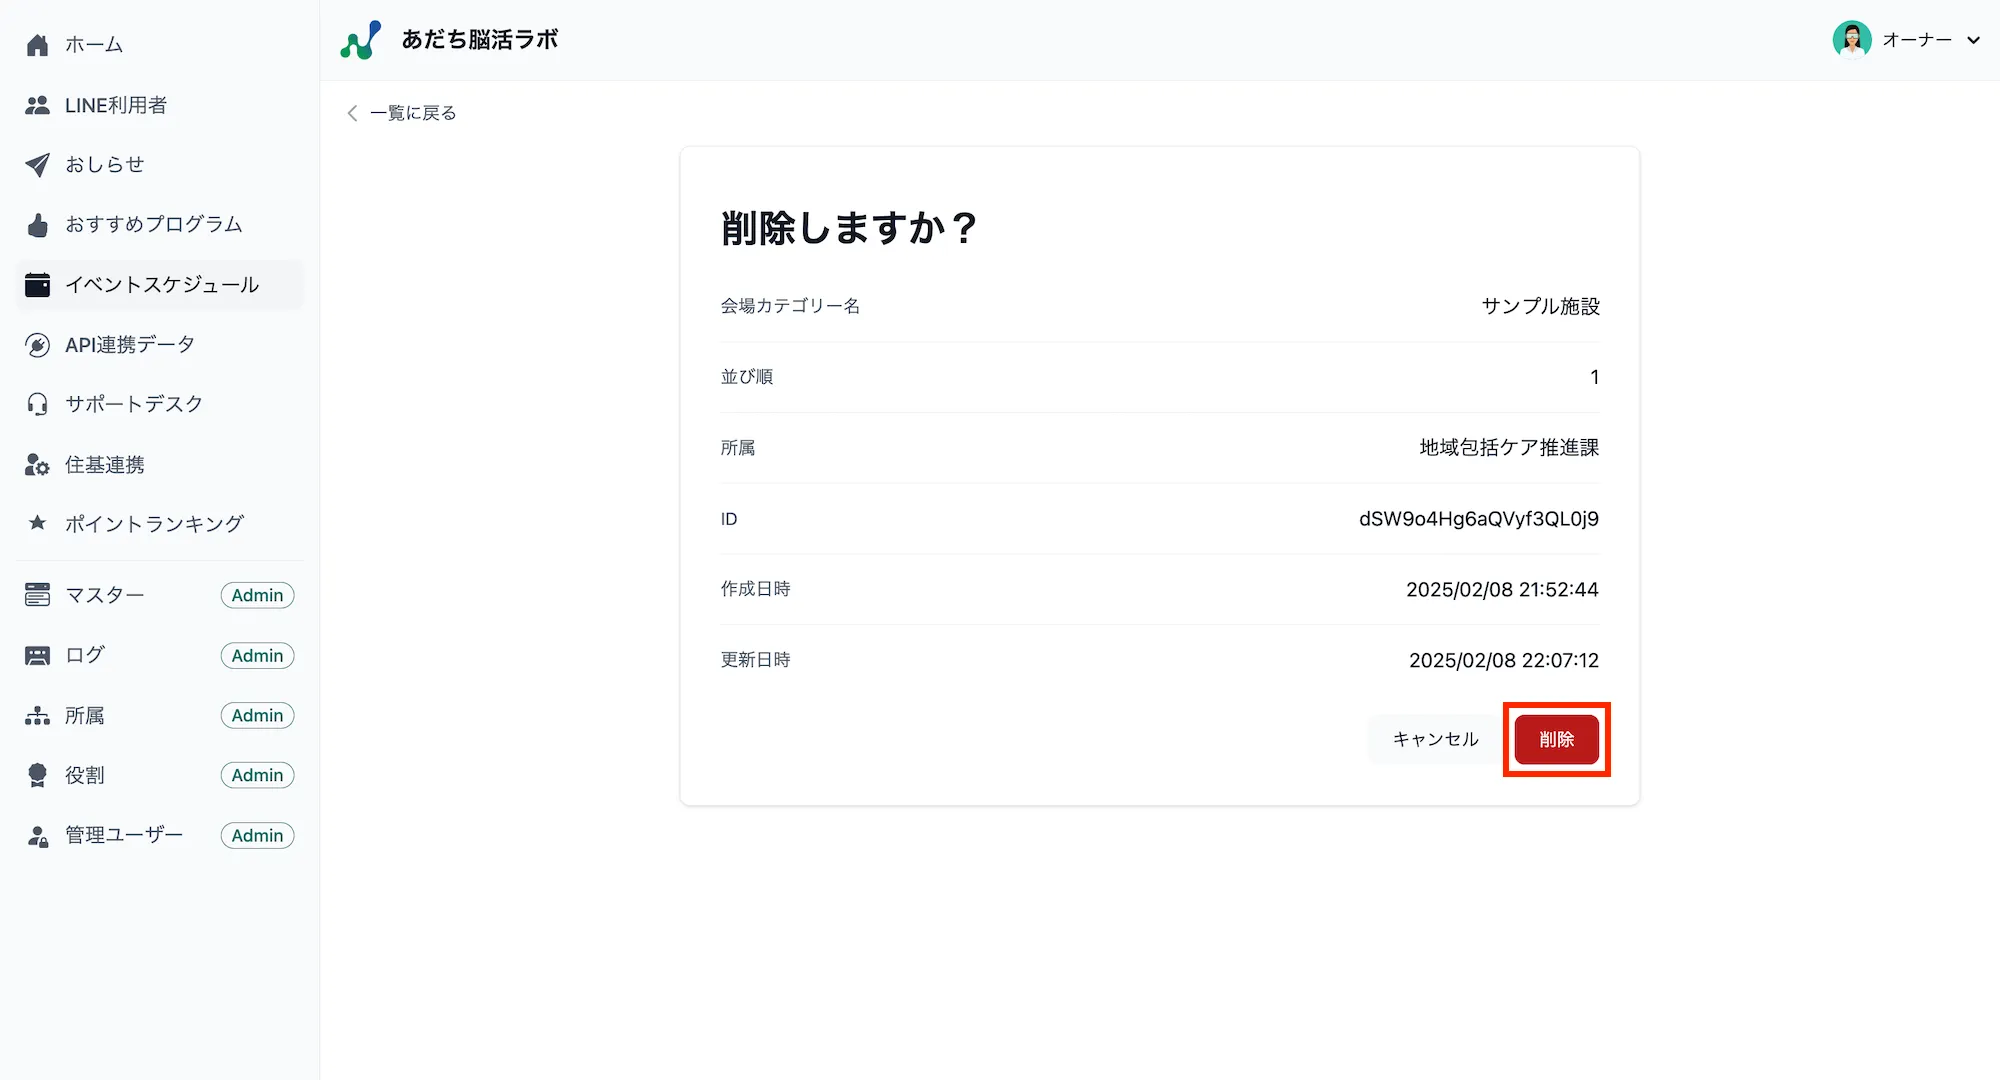
Task: Select the おしらせ paper plane icon
Action: pos(37,164)
